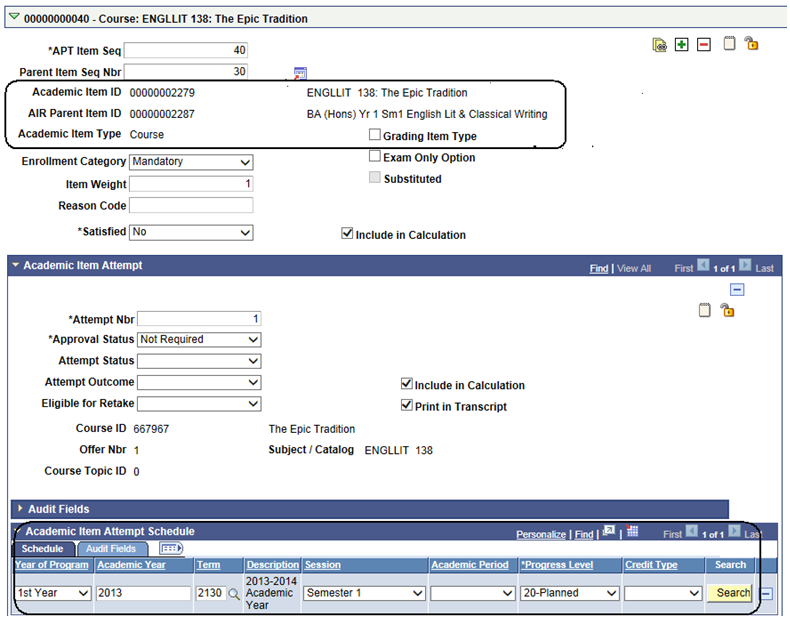Collapse the 00000000040 course section triangle

pyautogui.click(x=14, y=18)
